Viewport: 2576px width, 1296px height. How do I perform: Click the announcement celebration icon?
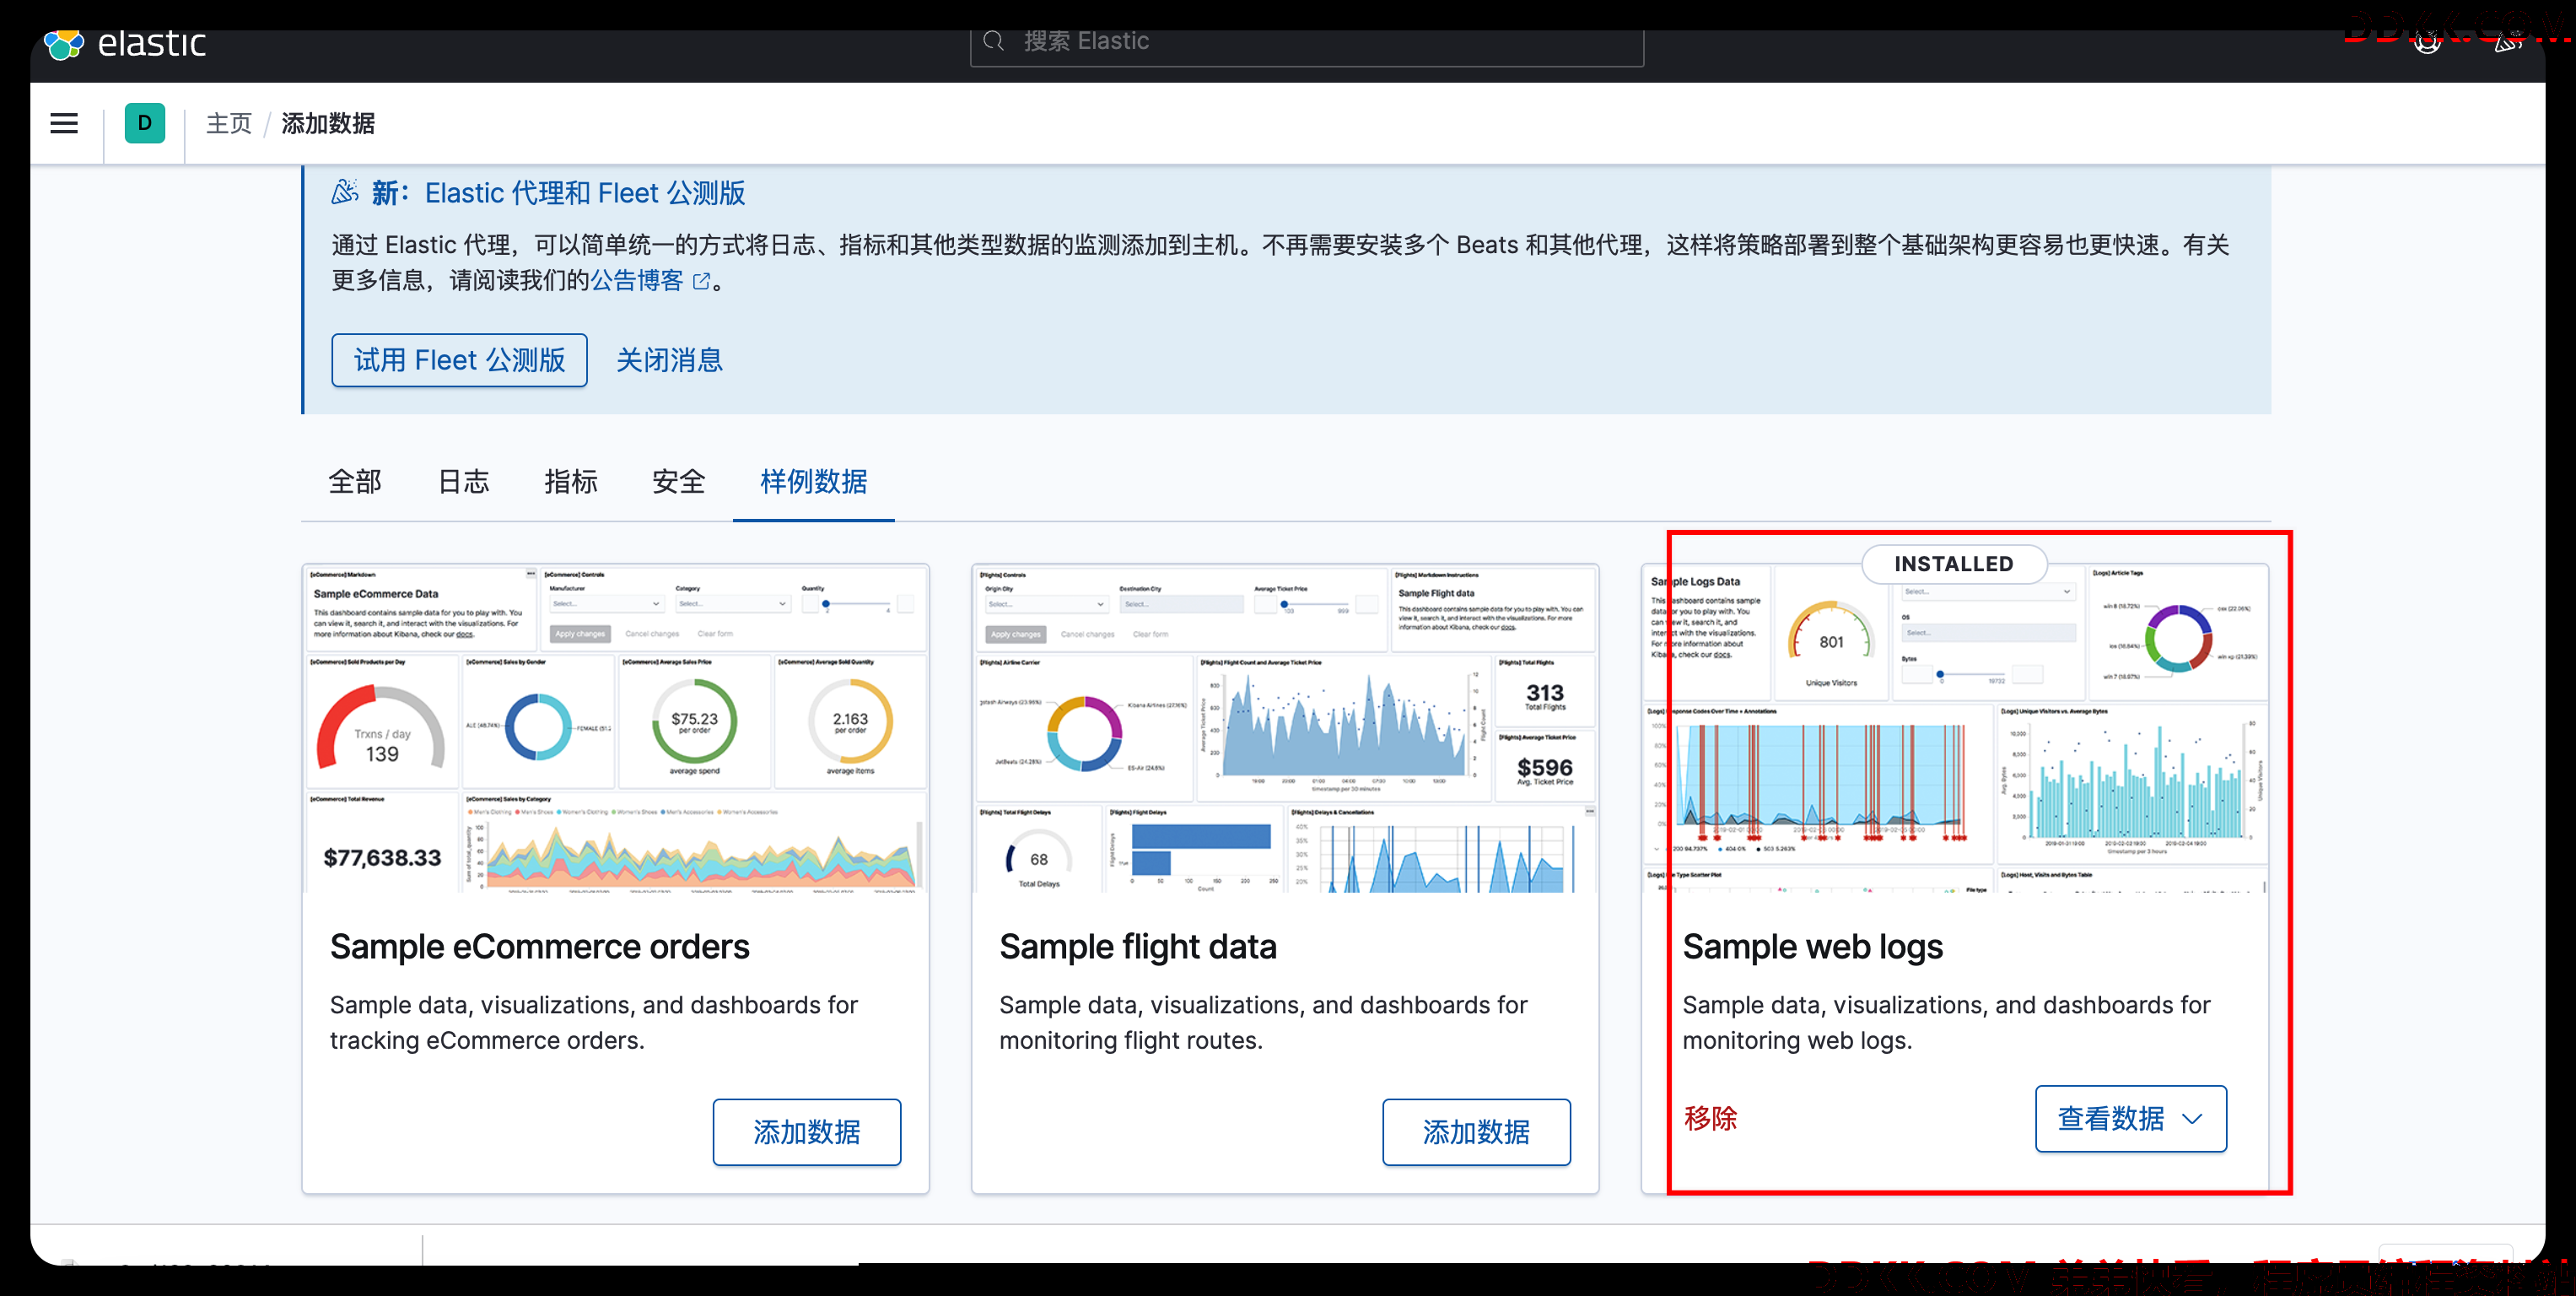click(345, 192)
